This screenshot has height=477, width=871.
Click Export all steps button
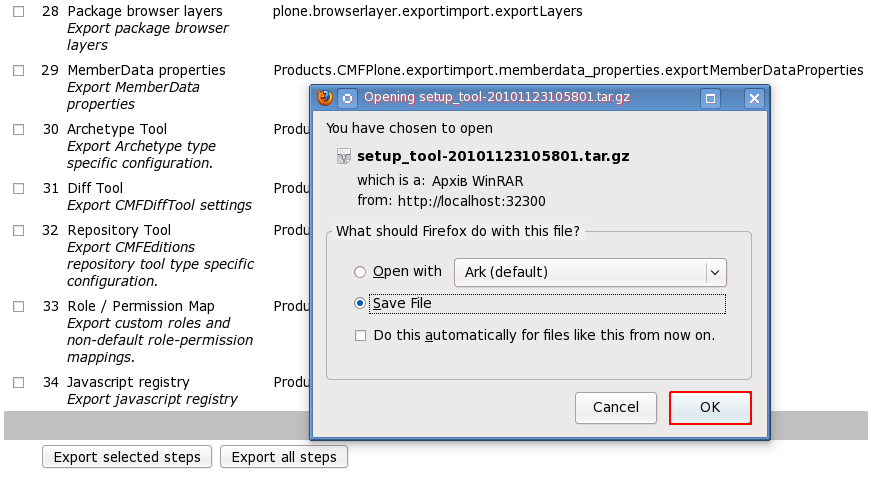[284, 457]
